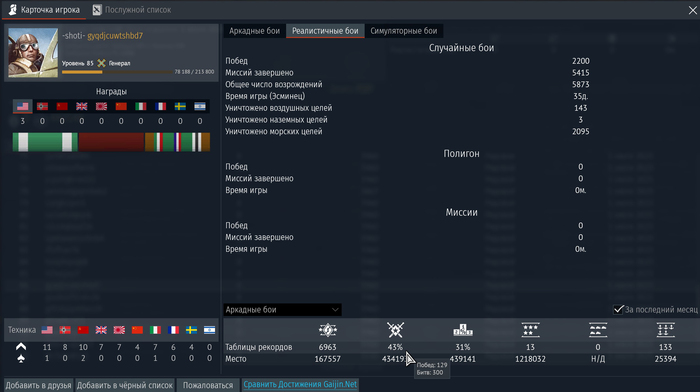Click the crossed swords rank icon
Screen dimensions: 700x392
pos(101,63)
